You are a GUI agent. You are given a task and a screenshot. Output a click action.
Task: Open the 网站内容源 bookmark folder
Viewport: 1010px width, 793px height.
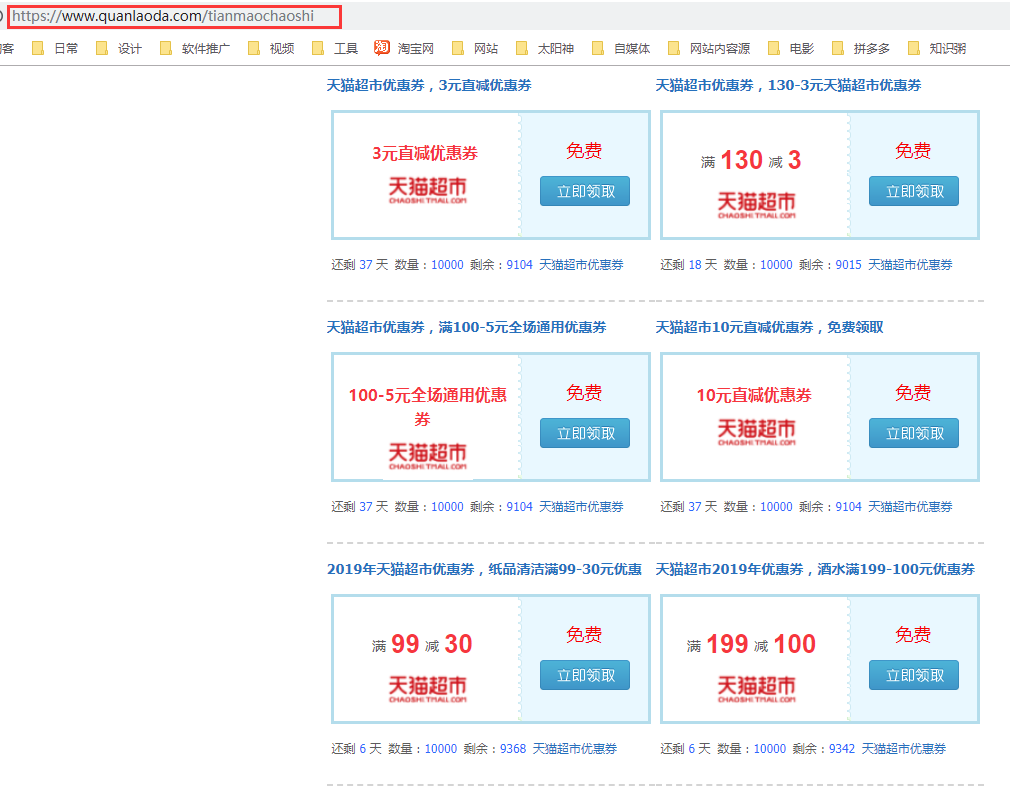tap(709, 48)
